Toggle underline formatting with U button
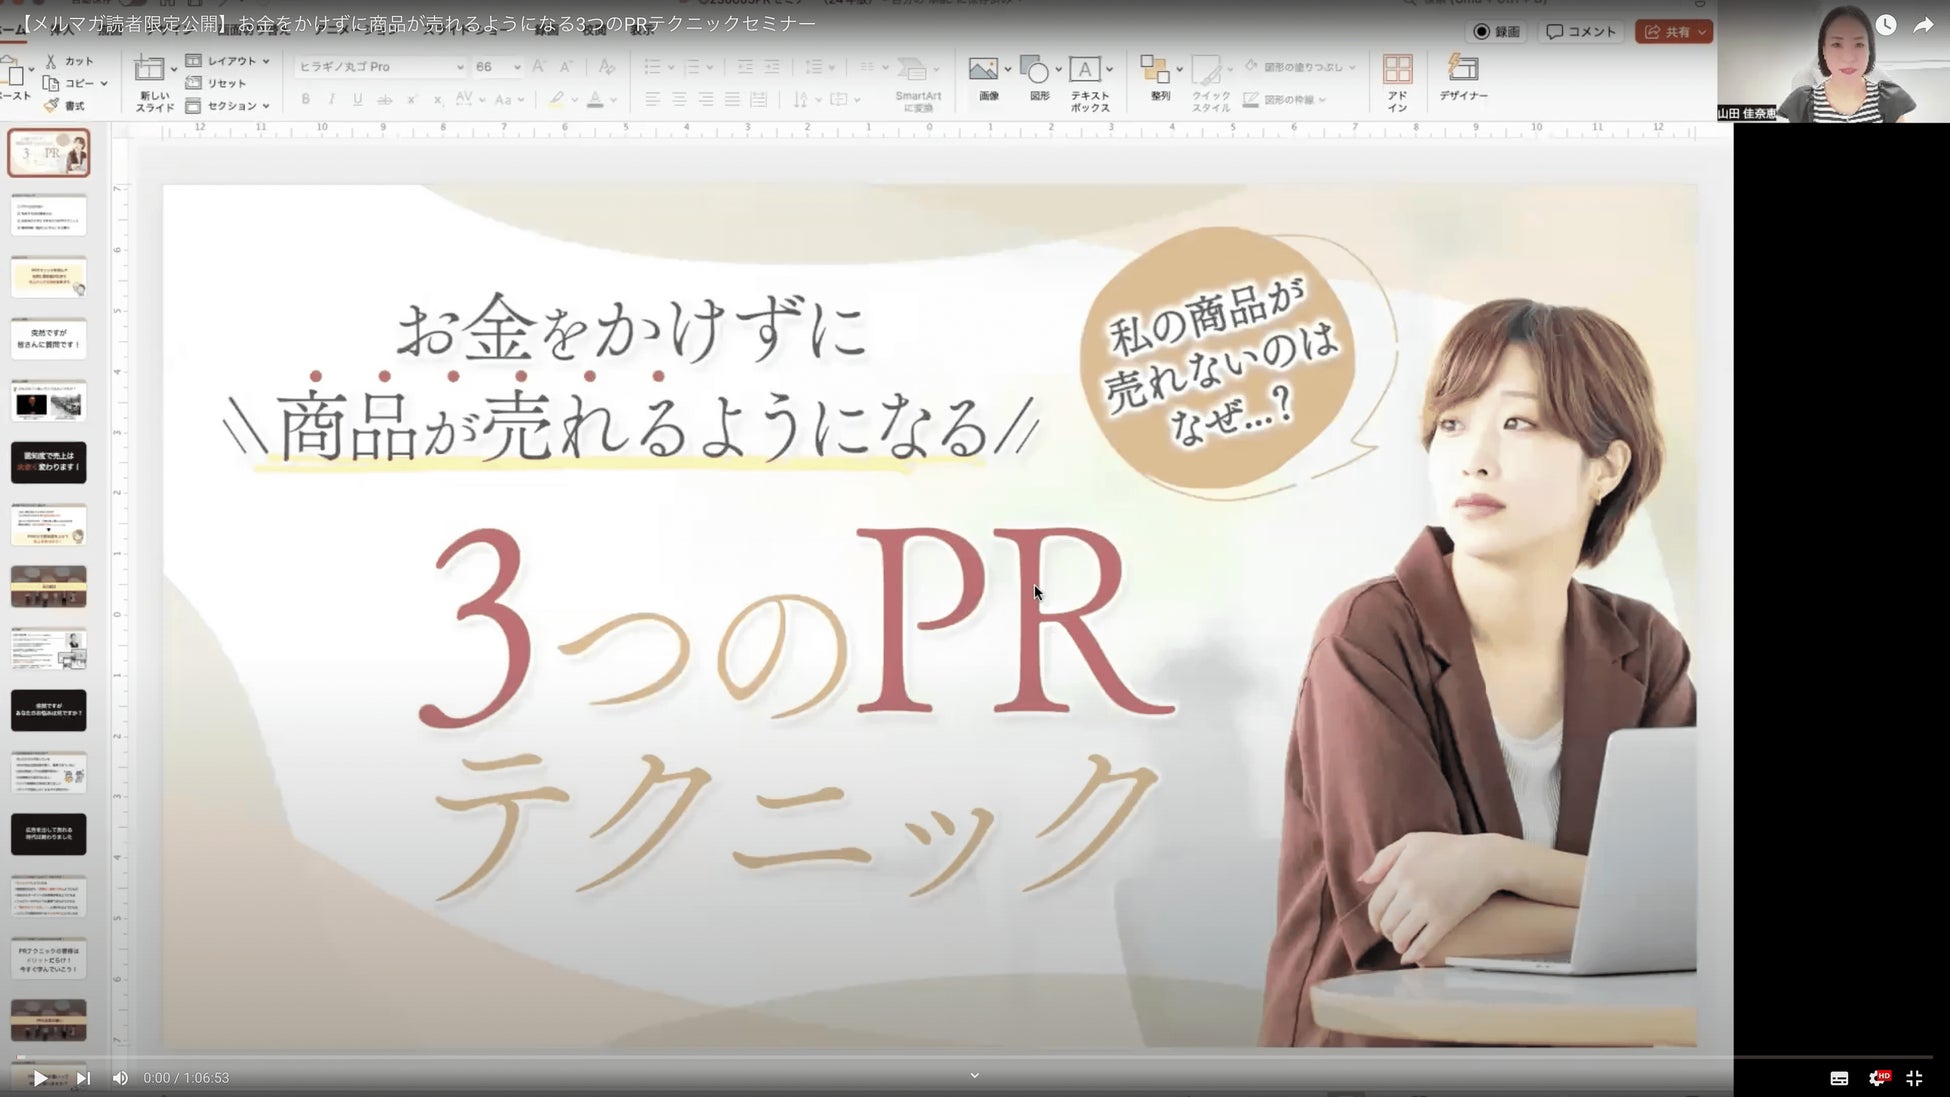1950x1097 pixels. [357, 99]
